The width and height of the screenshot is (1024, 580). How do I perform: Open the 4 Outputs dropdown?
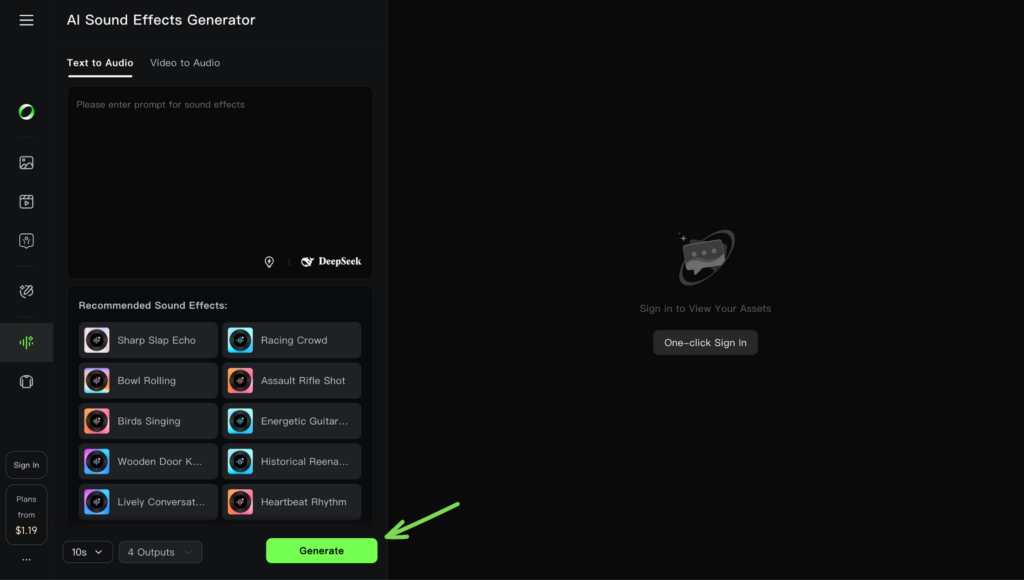[x=160, y=551]
